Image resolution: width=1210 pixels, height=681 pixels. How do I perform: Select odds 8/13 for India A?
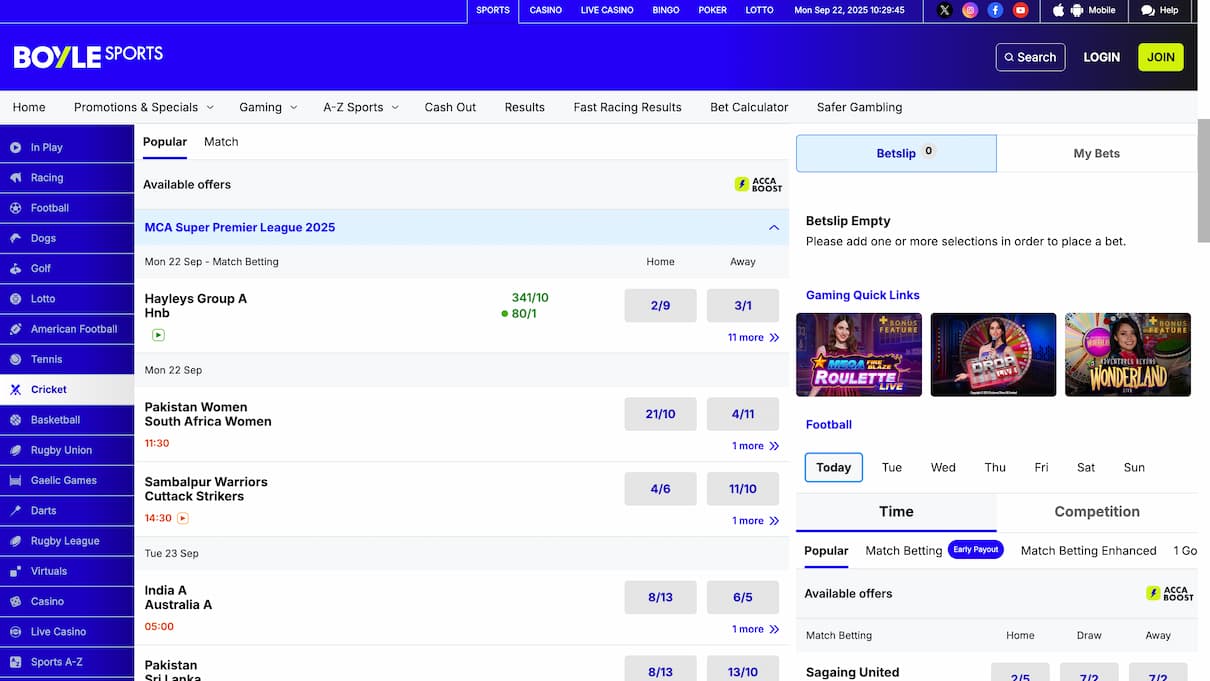click(660, 597)
